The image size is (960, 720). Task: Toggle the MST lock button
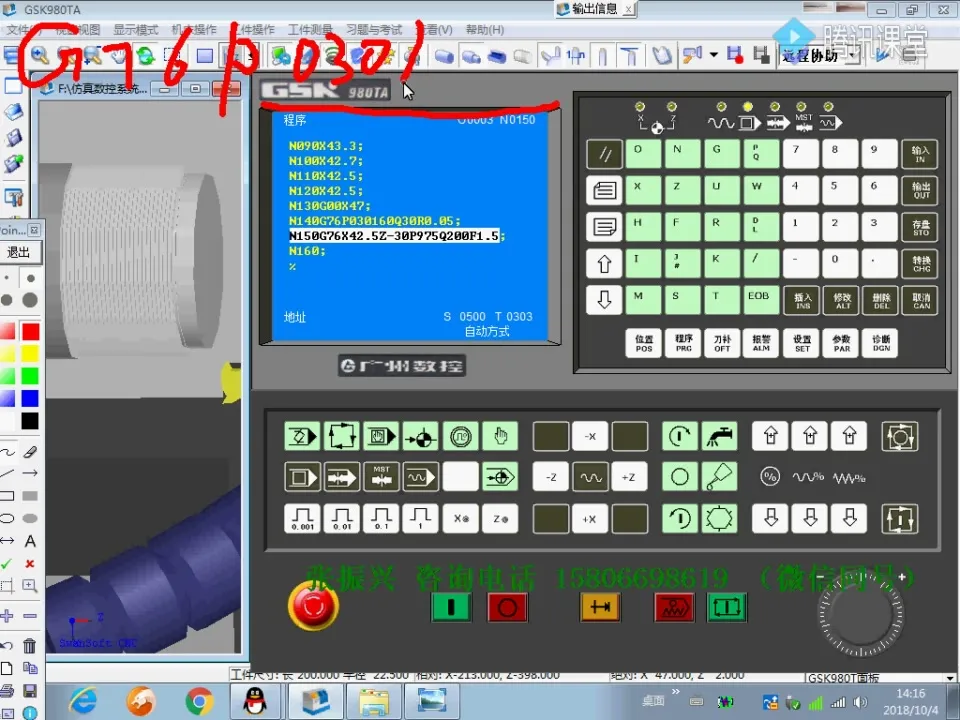pos(381,477)
